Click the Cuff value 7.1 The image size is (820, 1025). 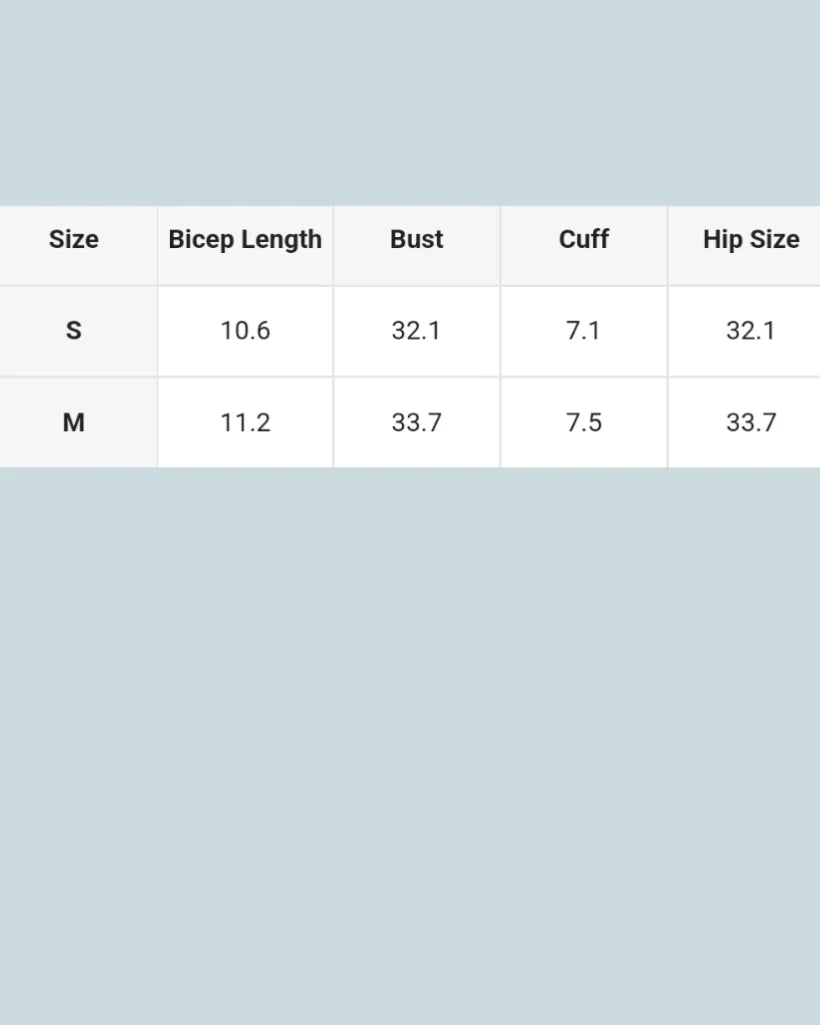coord(583,331)
